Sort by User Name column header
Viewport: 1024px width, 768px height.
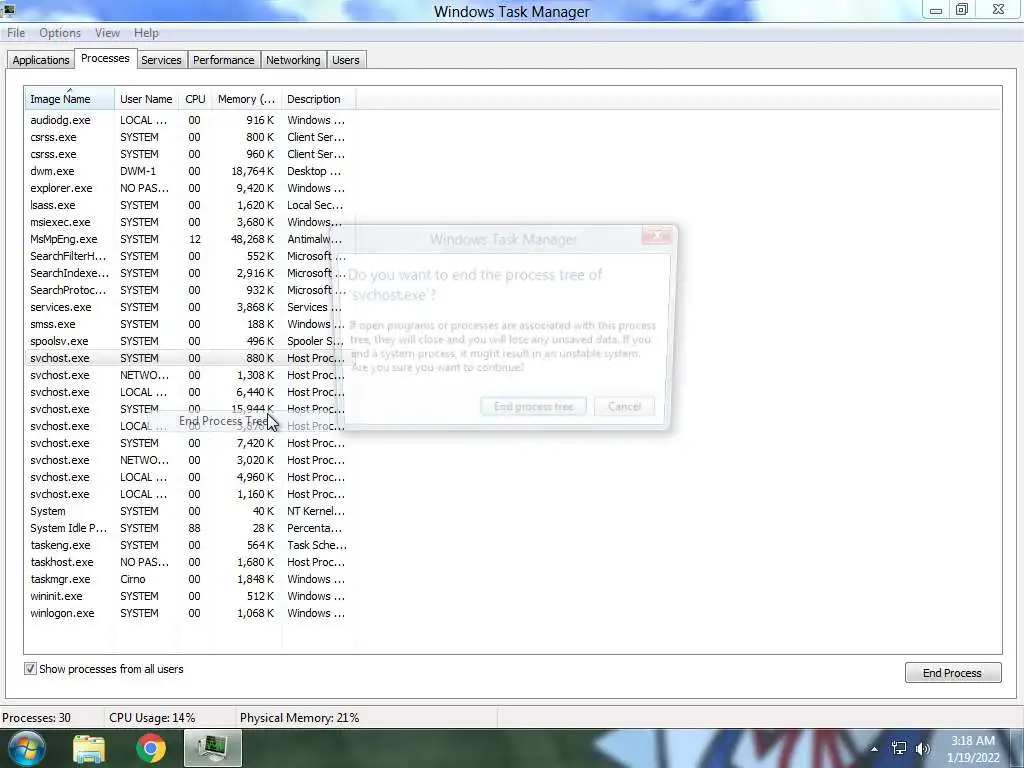pos(146,99)
